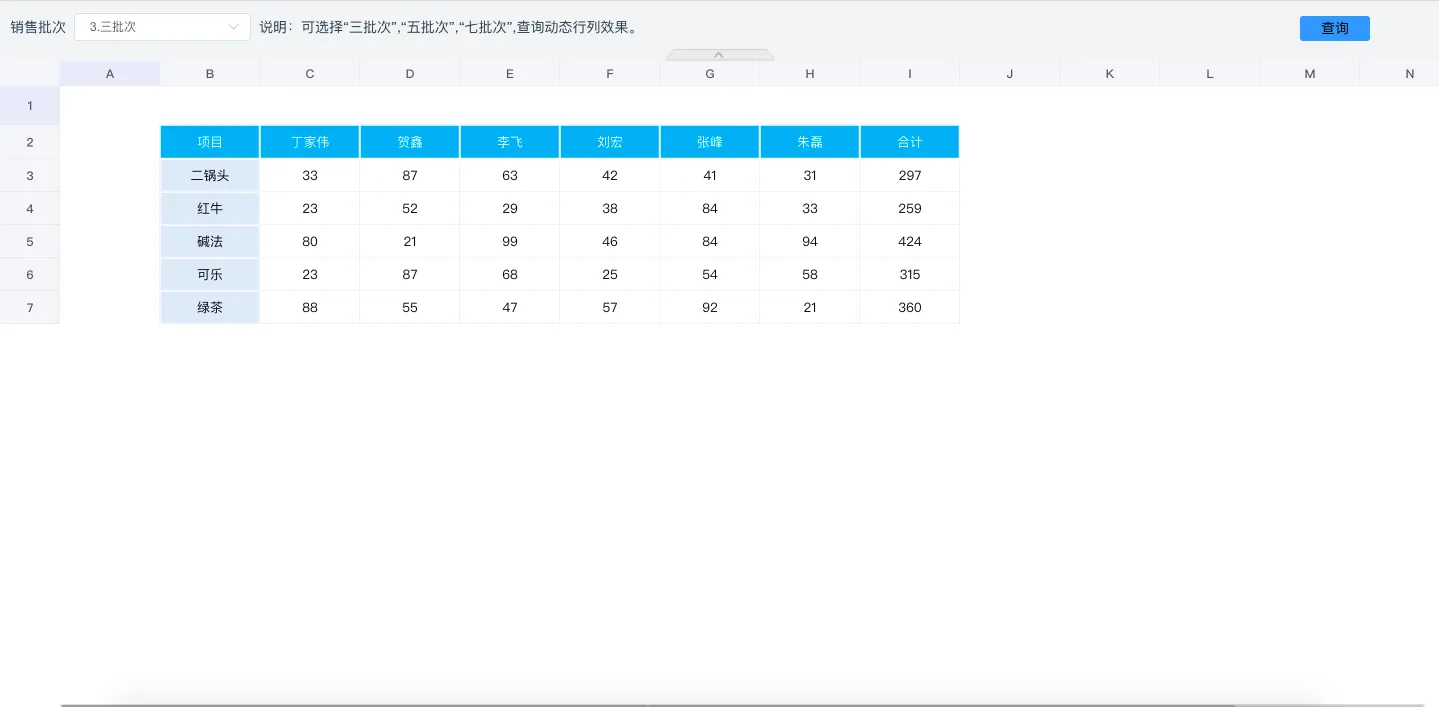The height and width of the screenshot is (707, 1439).
Task: Select row 1 header
Action: (x=30, y=106)
